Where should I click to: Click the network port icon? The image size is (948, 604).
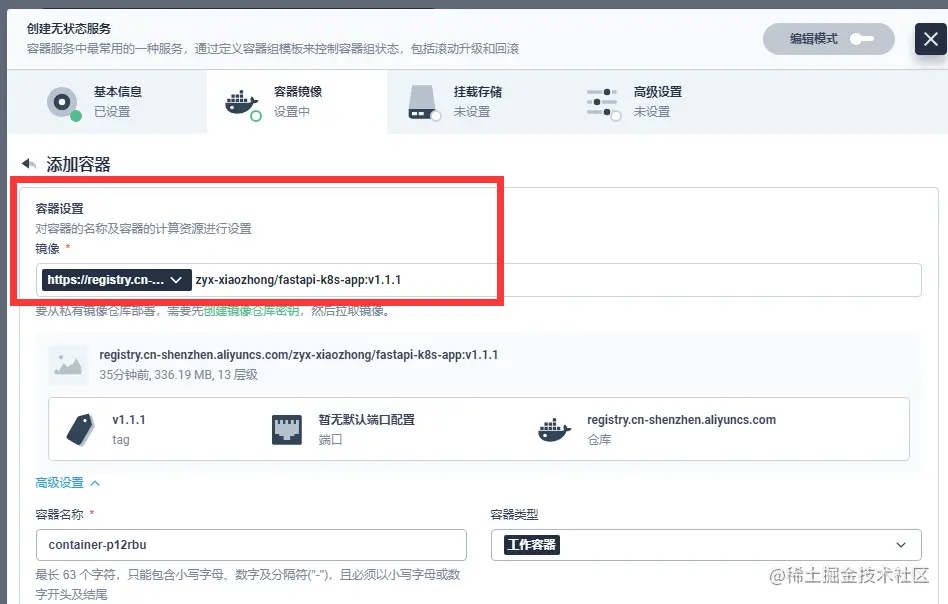click(x=287, y=430)
